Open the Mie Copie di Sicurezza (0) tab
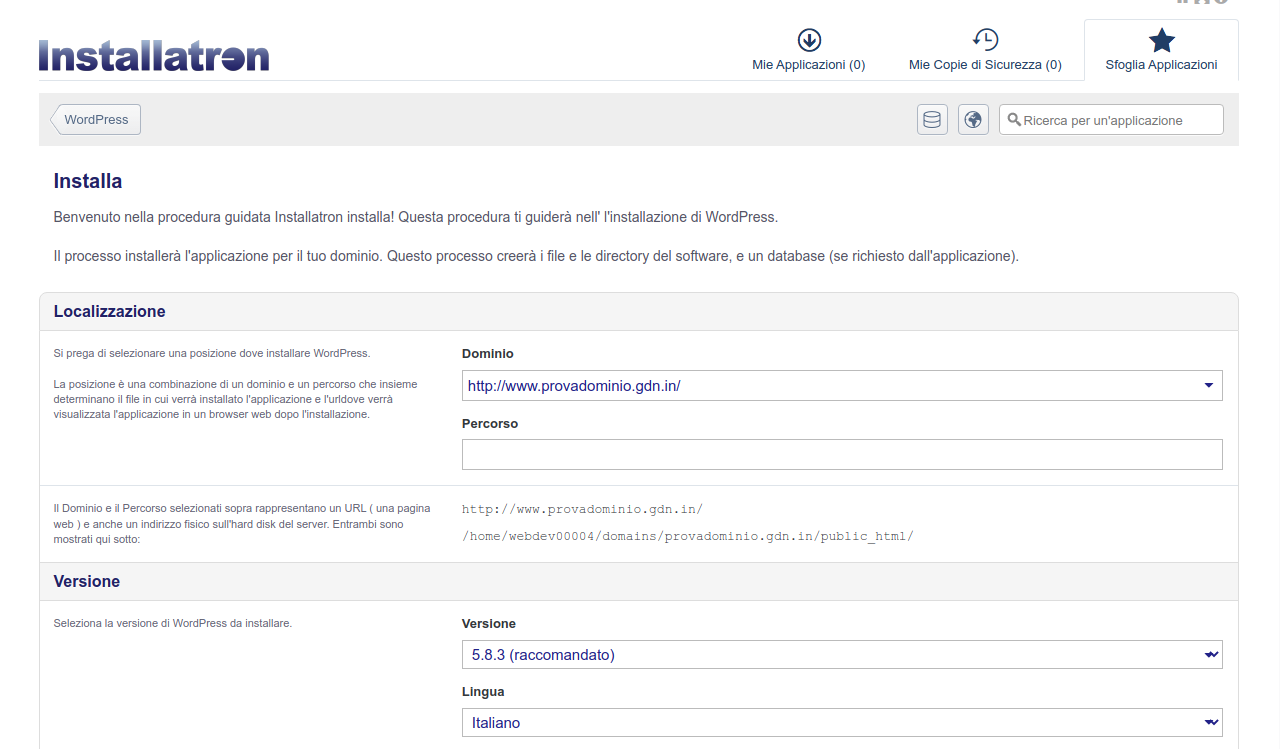1280x749 pixels. click(985, 51)
